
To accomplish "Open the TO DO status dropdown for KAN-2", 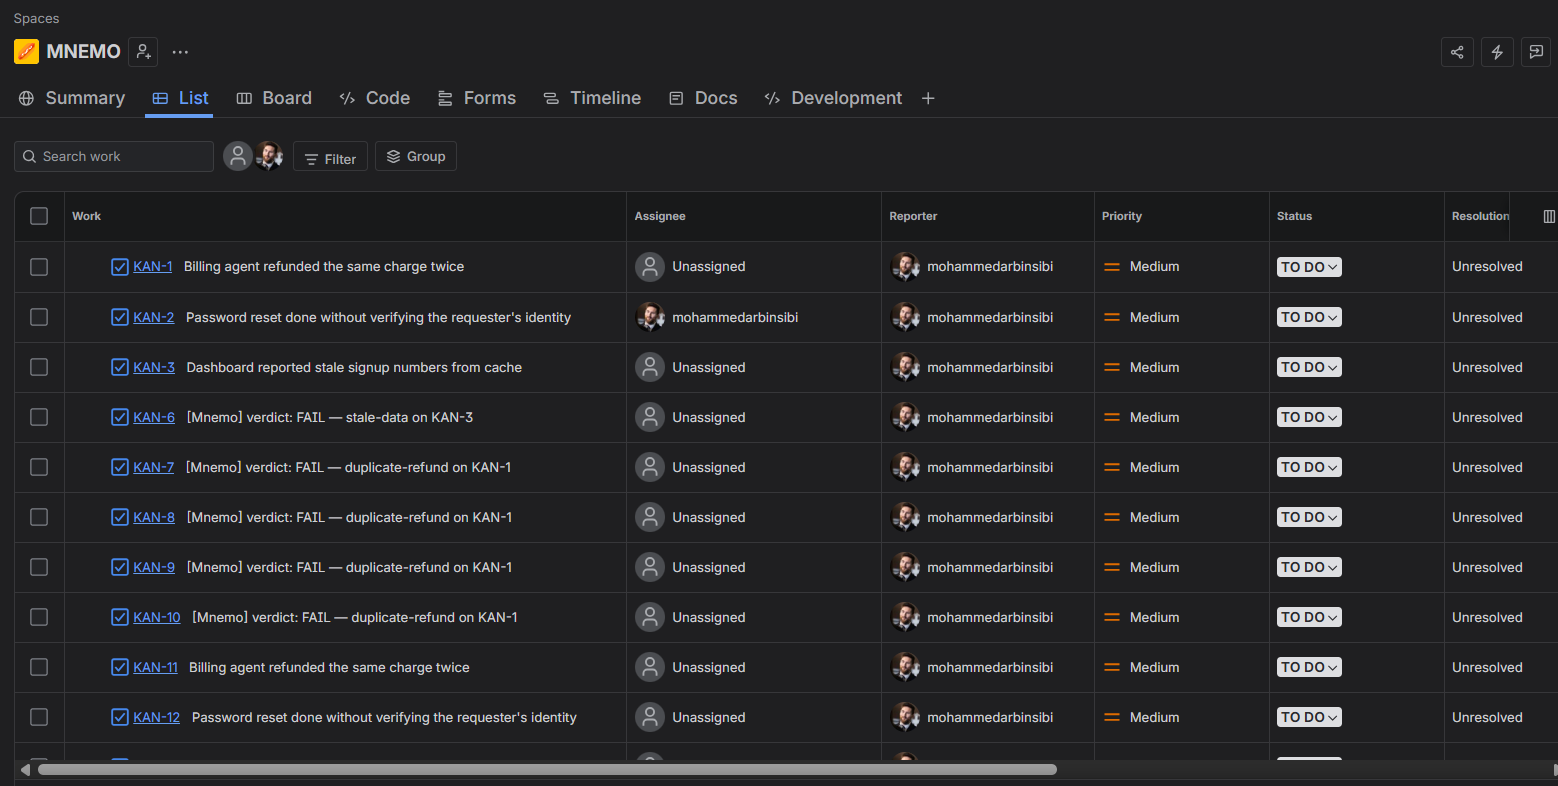I will pyautogui.click(x=1309, y=317).
